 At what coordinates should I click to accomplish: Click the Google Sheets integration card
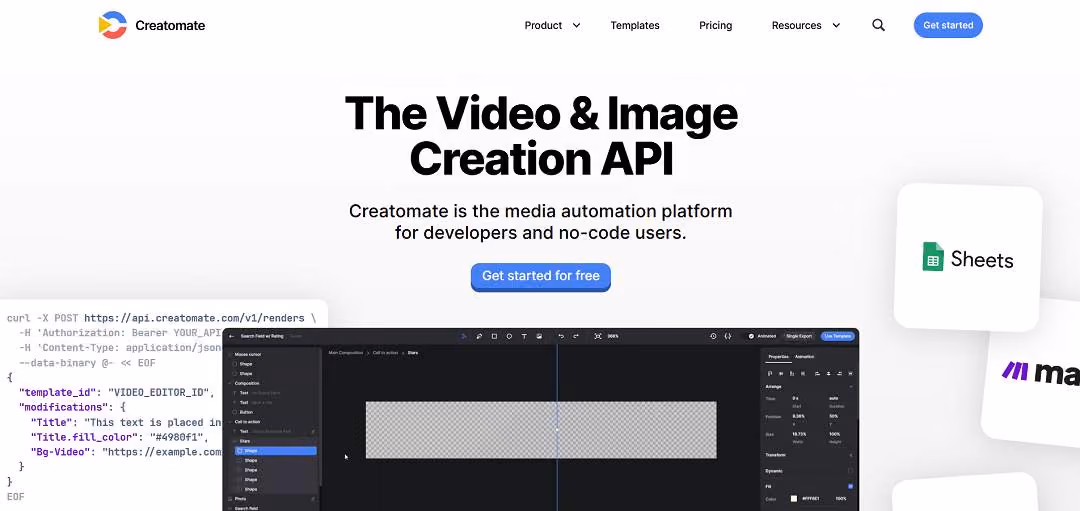[x=968, y=257]
